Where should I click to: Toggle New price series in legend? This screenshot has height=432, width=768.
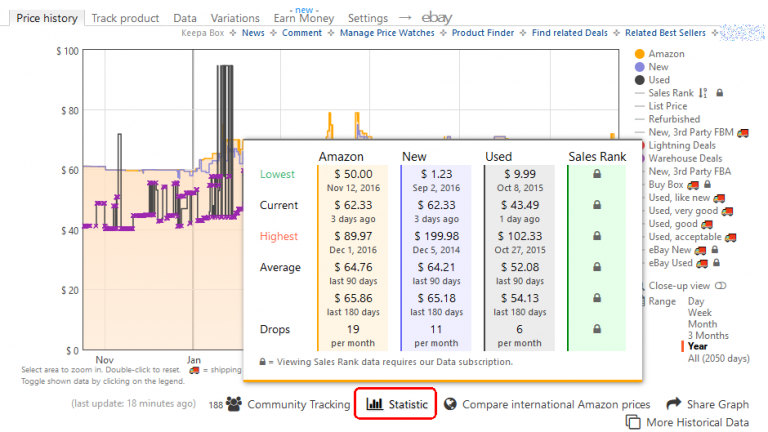click(659, 66)
